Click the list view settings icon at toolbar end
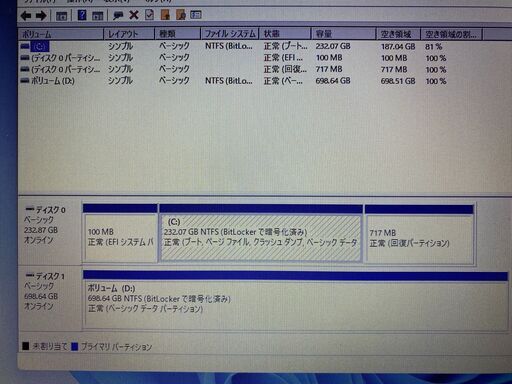Image resolution: width=512 pixels, height=384 pixels. tap(196, 15)
